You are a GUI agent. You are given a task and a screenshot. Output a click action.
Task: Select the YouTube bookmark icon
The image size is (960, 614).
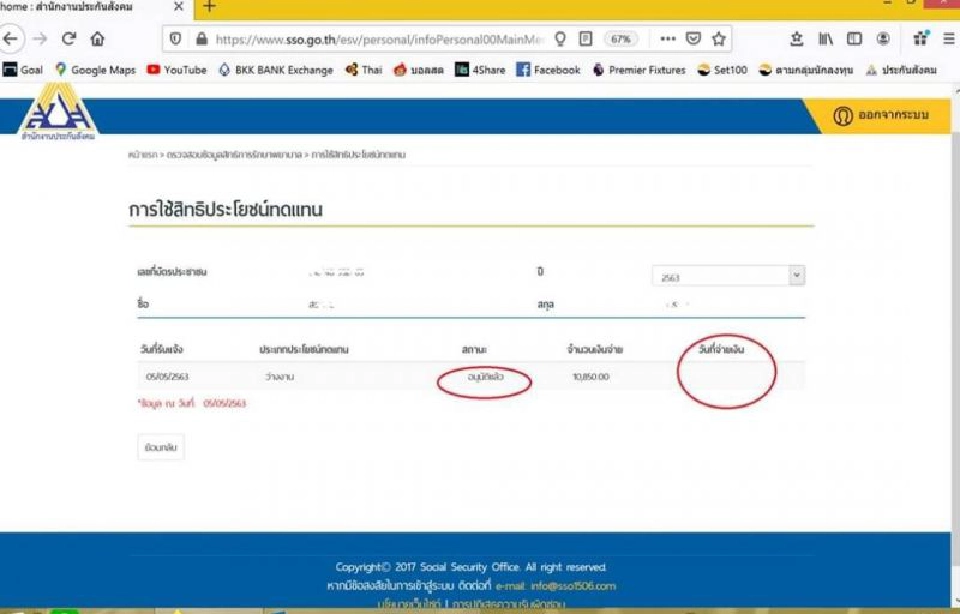coord(151,71)
